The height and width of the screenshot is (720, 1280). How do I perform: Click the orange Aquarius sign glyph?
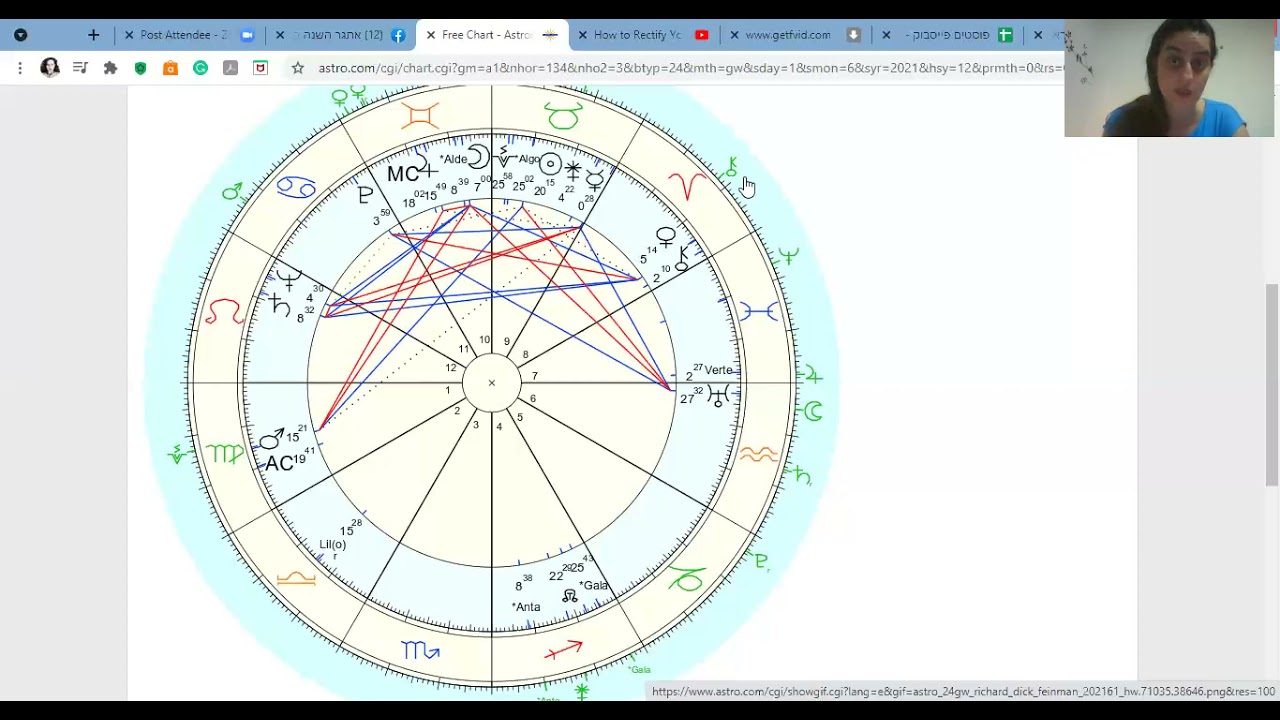759,455
